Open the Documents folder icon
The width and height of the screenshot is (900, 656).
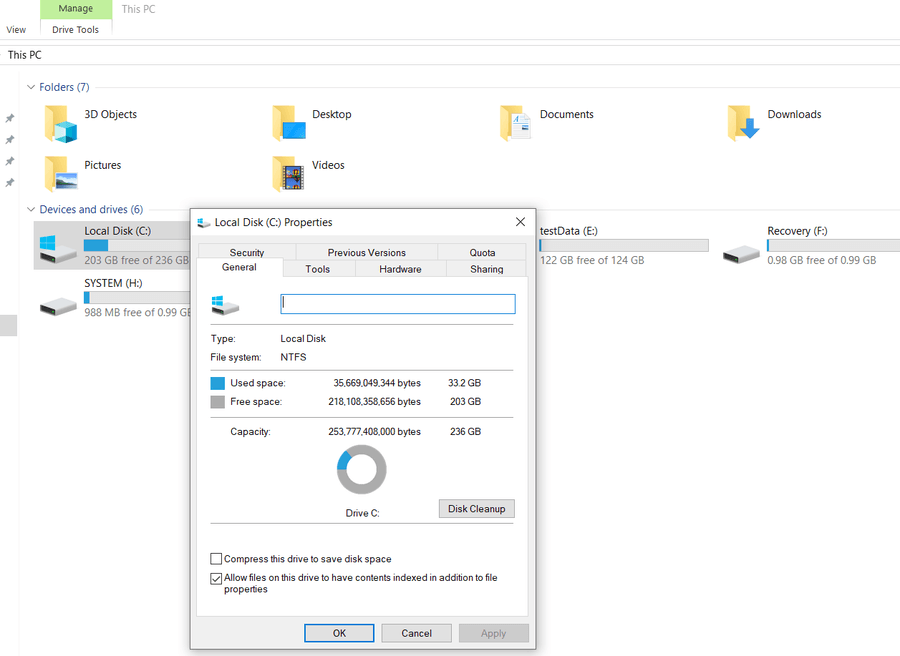click(515, 123)
